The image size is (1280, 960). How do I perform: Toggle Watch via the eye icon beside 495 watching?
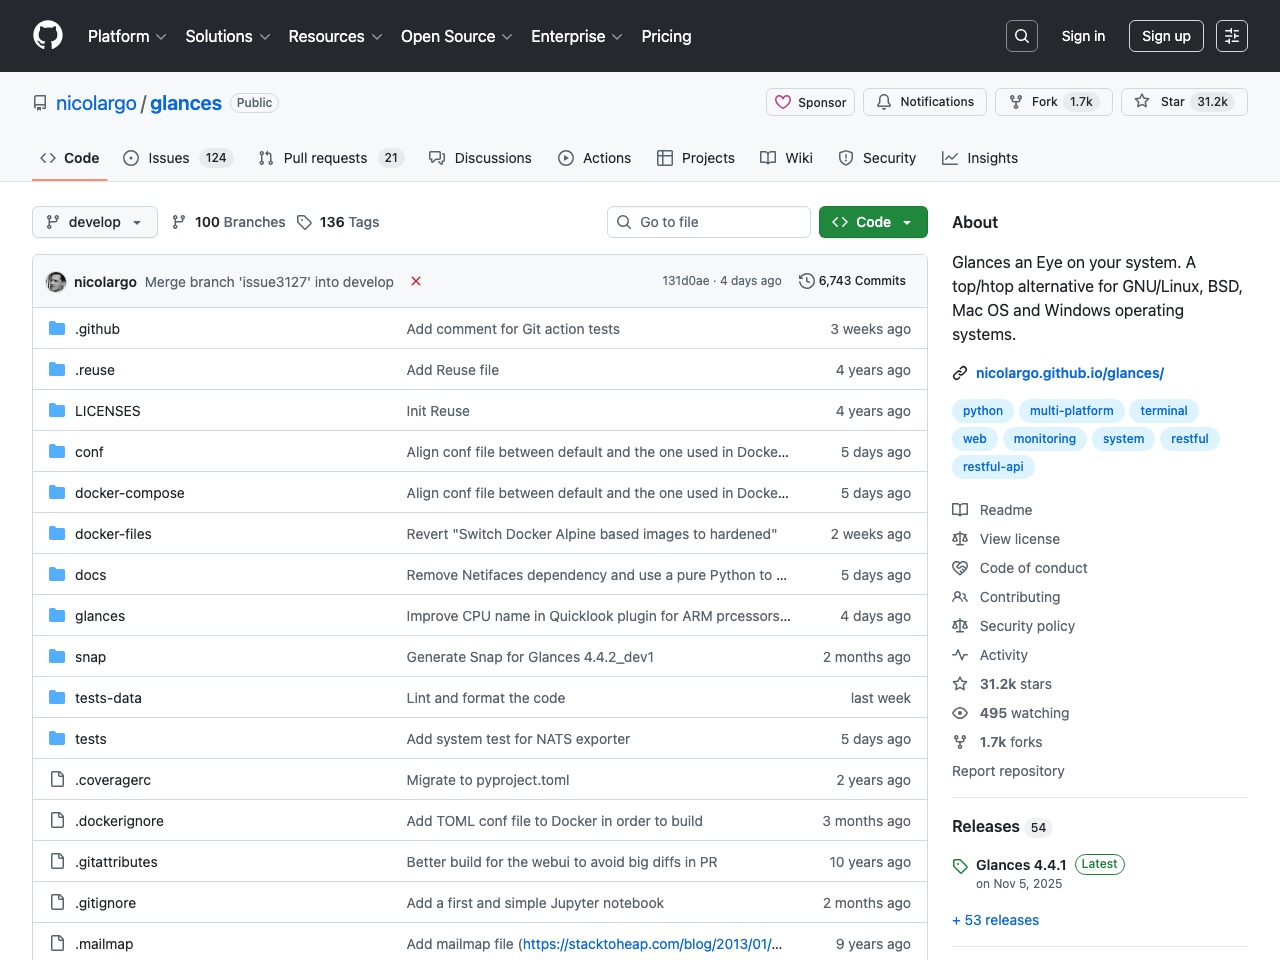coord(960,713)
